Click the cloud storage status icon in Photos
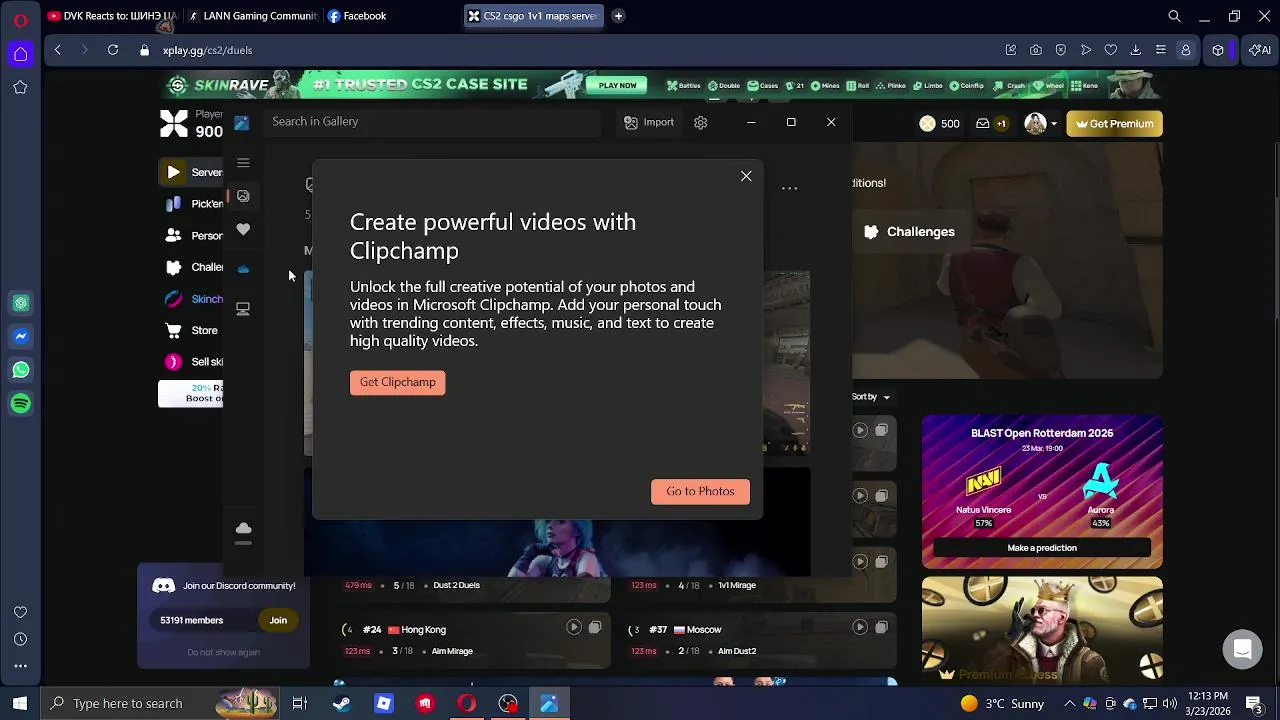The image size is (1280, 720). [243, 529]
